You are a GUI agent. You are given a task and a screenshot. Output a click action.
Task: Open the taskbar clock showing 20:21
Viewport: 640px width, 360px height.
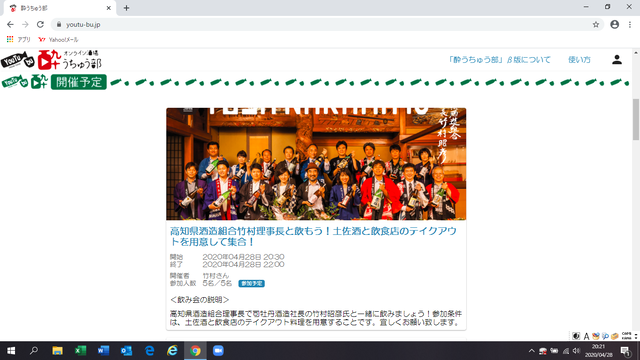click(x=599, y=351)
